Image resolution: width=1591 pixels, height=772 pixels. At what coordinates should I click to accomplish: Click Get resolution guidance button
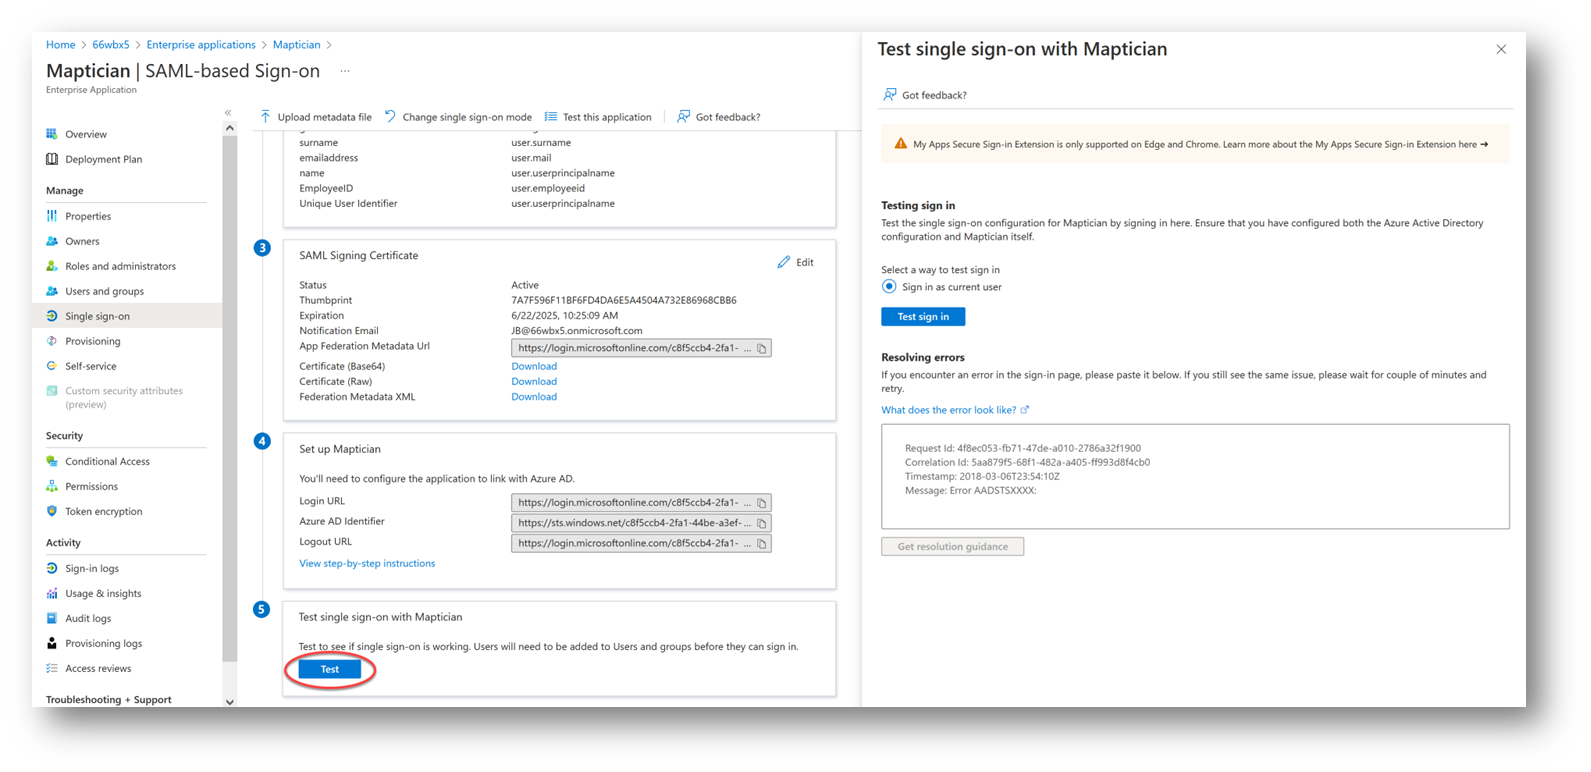952,547
